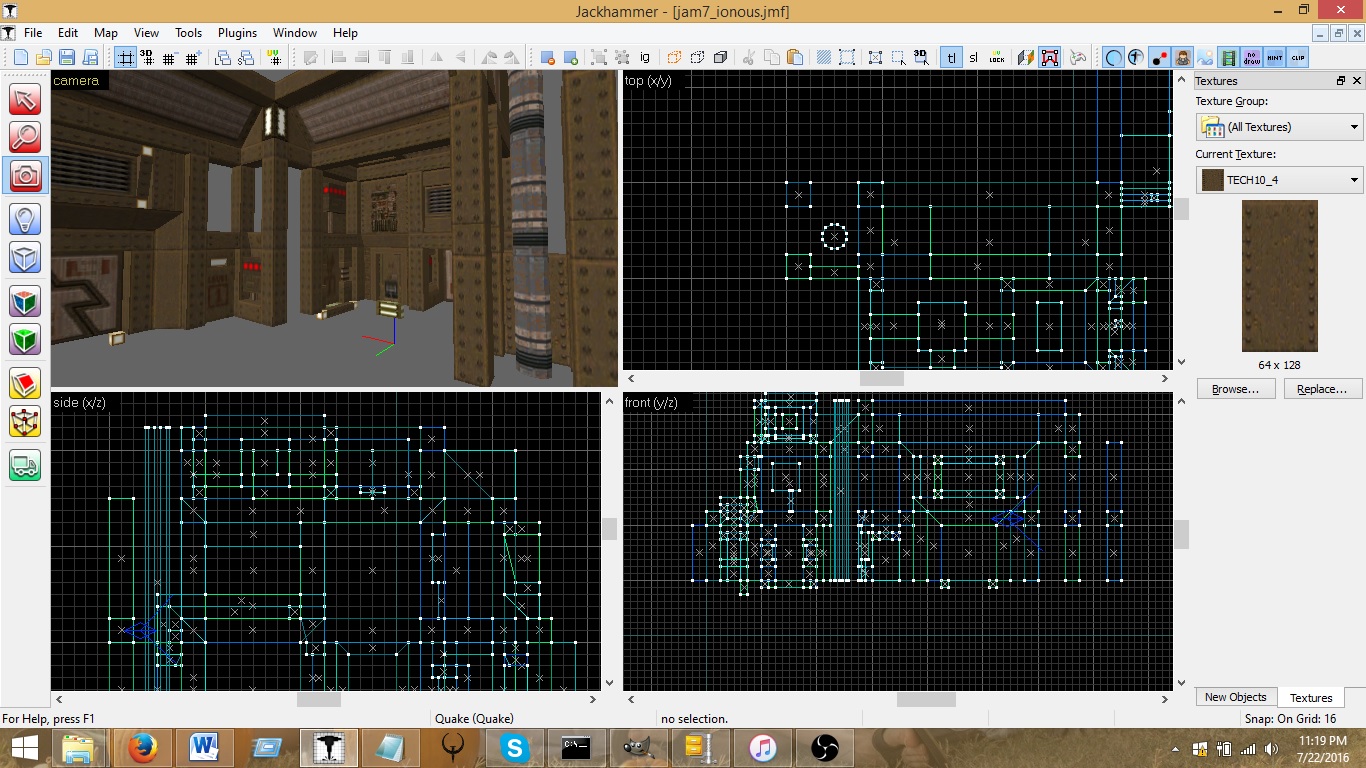Open Firefox from the taskbar
This screenshot has height=768, width=1366.
pyautogui.click(x=142, y=747)
